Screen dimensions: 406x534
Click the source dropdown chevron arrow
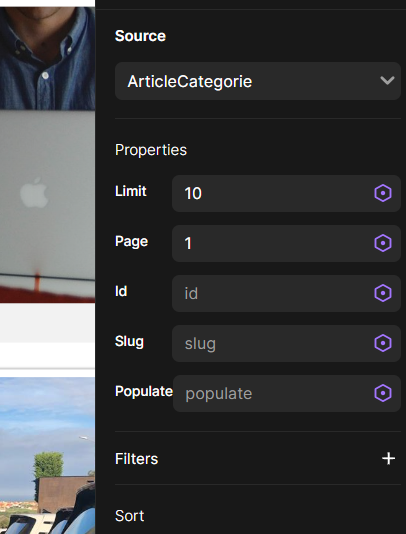pyautogui.click(x=387, y=81)
